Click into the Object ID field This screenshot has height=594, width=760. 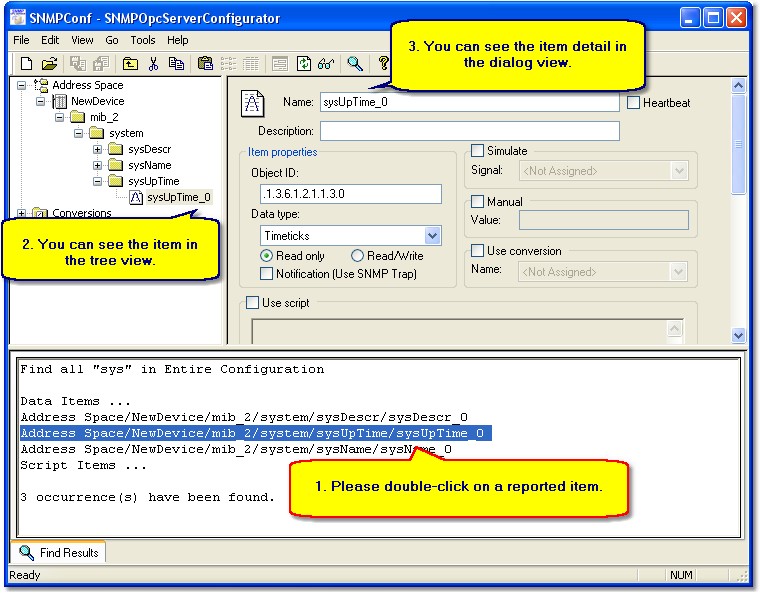351,194
